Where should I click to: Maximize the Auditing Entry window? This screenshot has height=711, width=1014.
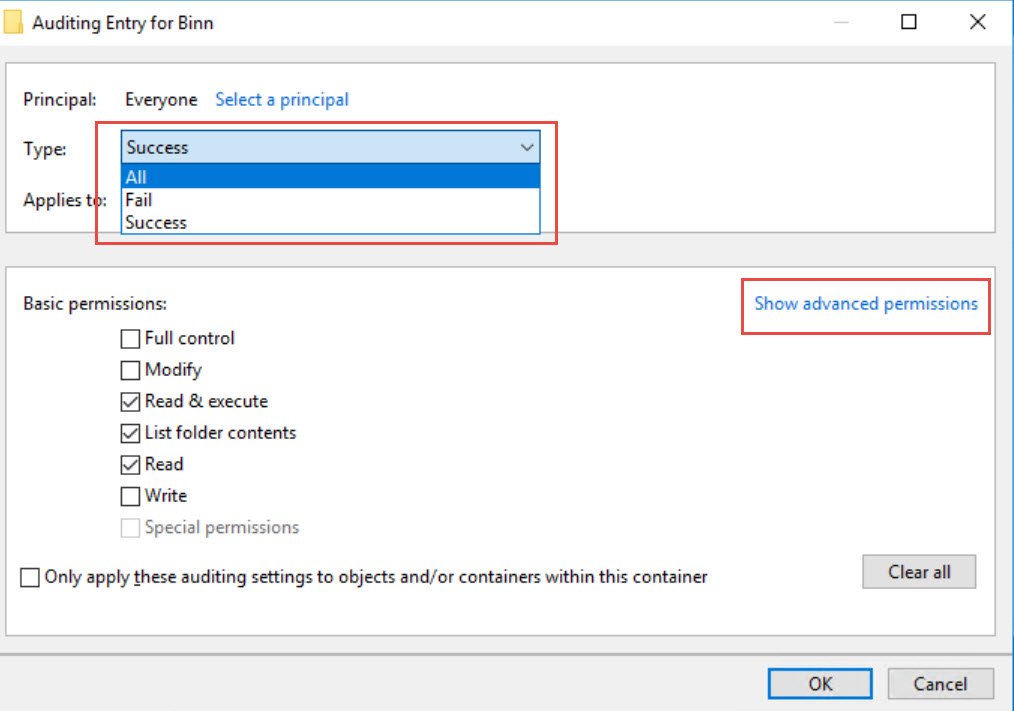(909, 22)
